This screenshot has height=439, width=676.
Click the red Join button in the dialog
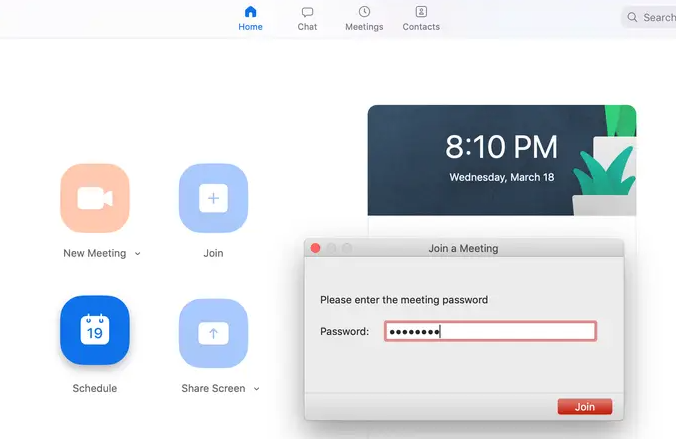[585, 407]
